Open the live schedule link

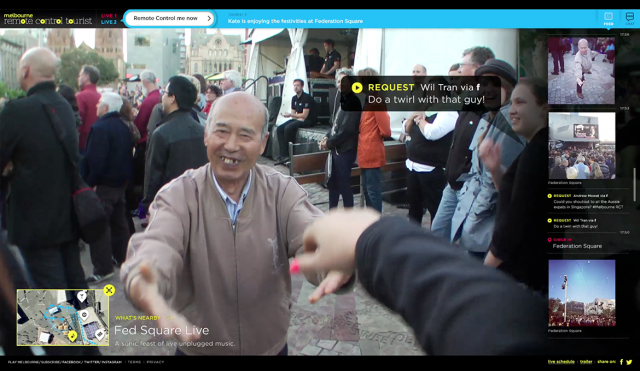(x=561, y=362)
